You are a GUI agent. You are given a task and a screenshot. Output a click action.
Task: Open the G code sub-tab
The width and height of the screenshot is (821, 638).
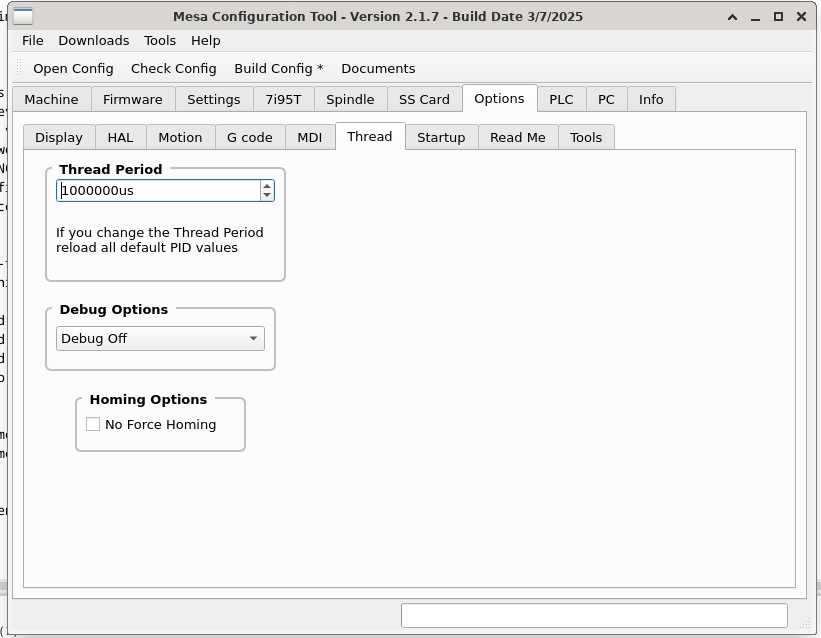click(x=250, y=137)
